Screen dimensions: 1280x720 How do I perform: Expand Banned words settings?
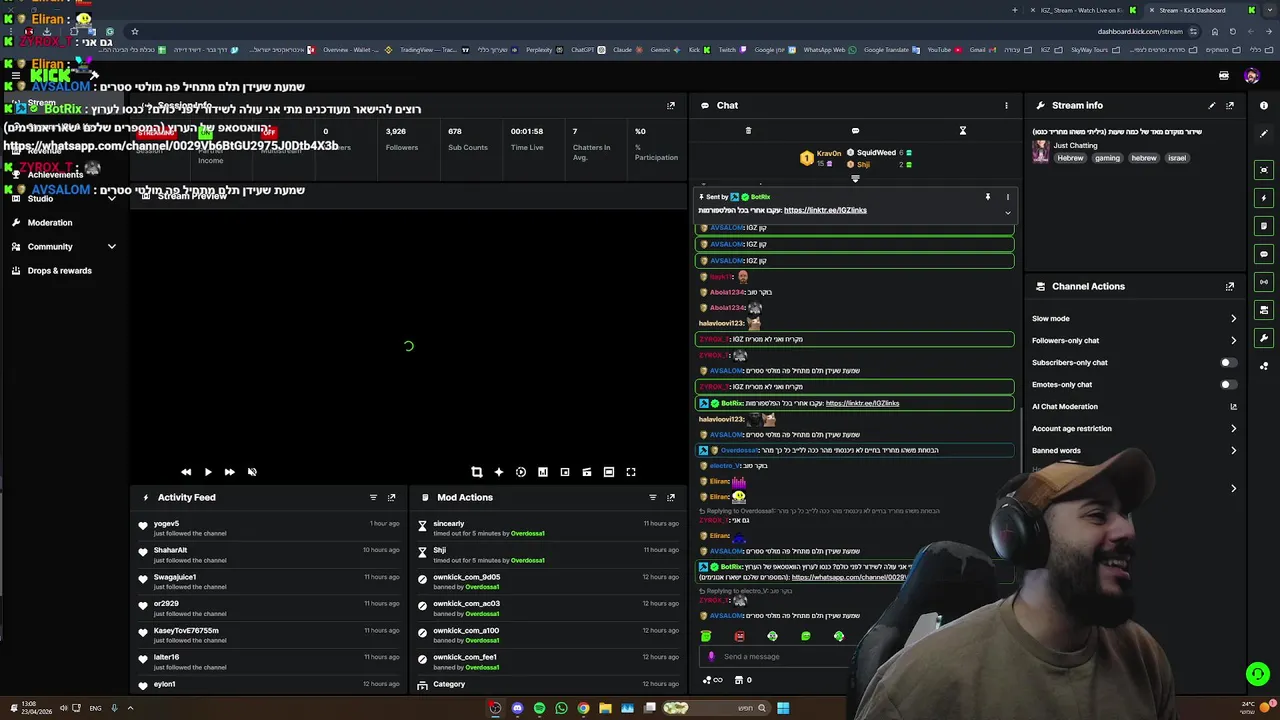1233,450
